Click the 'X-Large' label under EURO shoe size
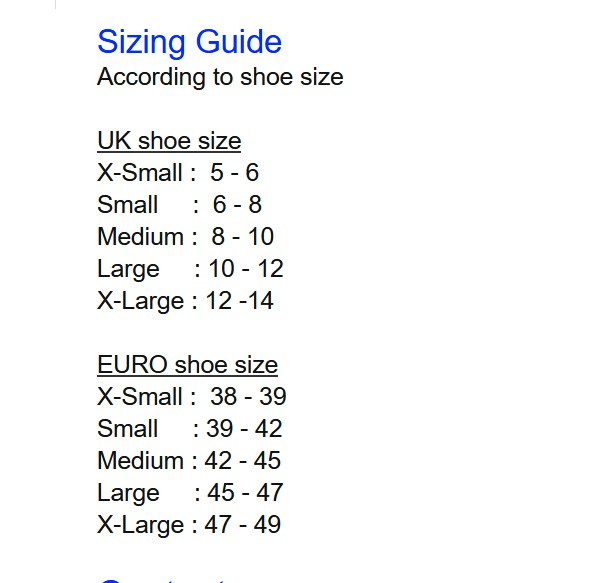This screenshot has width=594, height=583. 141,525
